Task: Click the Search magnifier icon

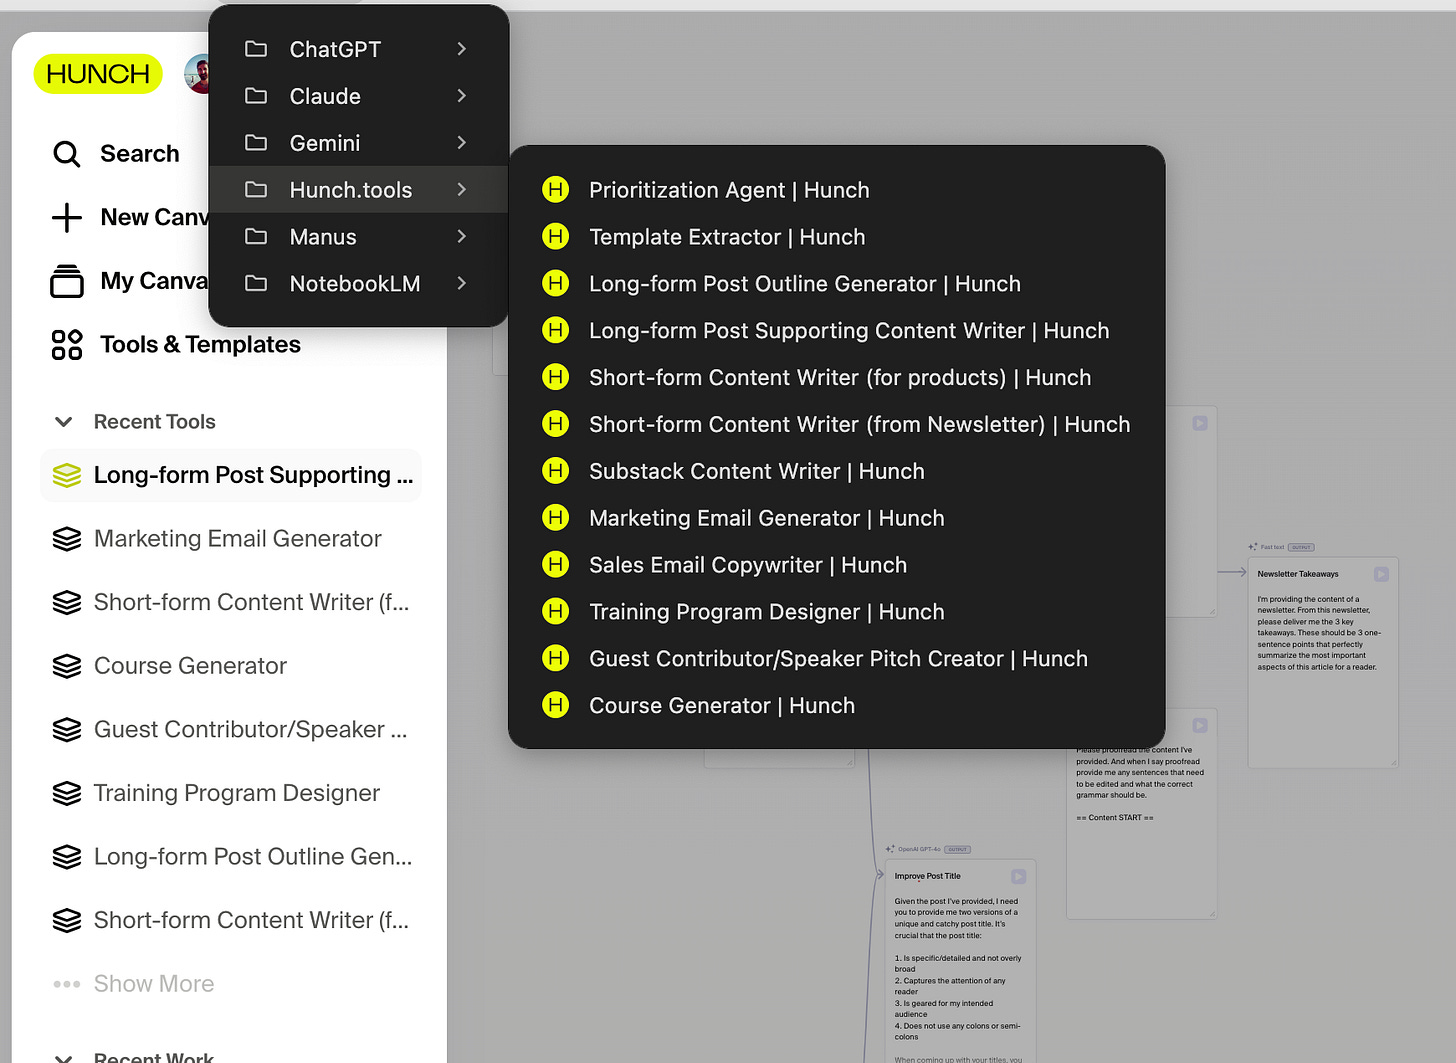Action: click(x=67, y=154)
